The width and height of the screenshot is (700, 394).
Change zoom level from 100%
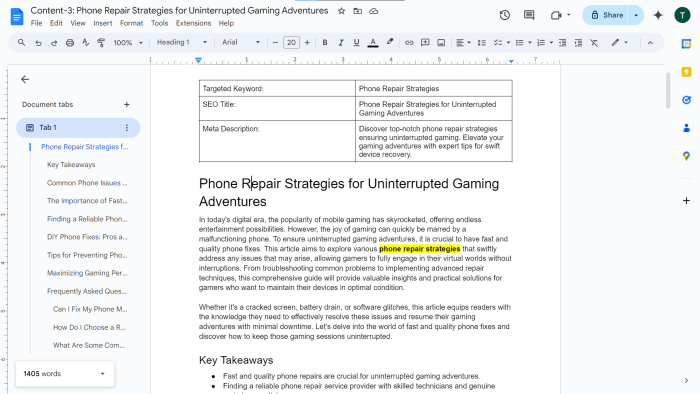click(128, 42)
